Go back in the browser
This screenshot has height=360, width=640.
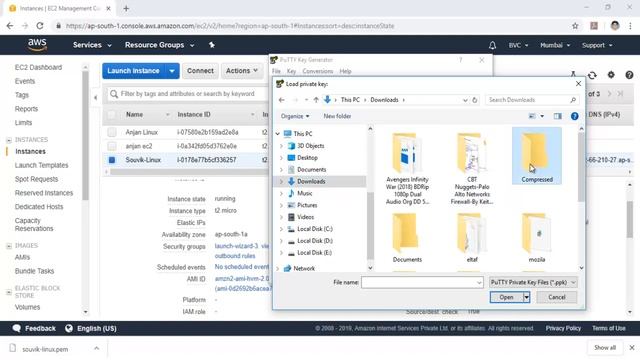point(10,26)
